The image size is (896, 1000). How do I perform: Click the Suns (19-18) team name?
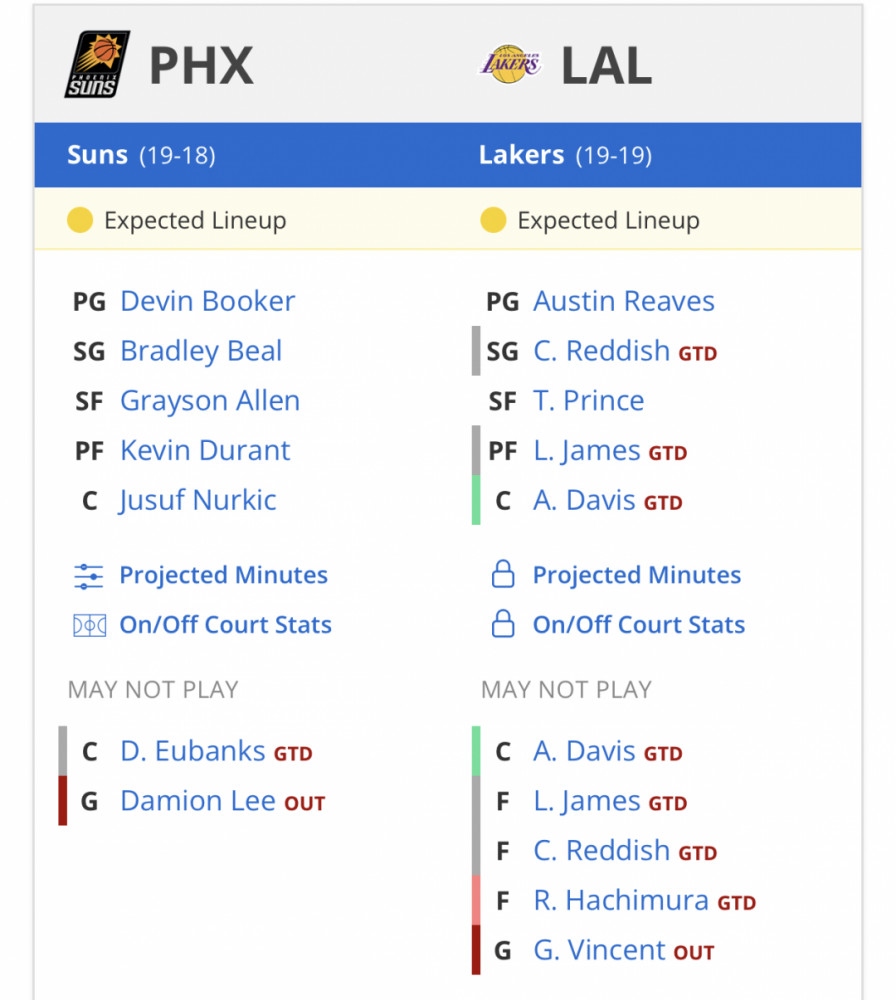pyautogui.click(x=142, y=155)
